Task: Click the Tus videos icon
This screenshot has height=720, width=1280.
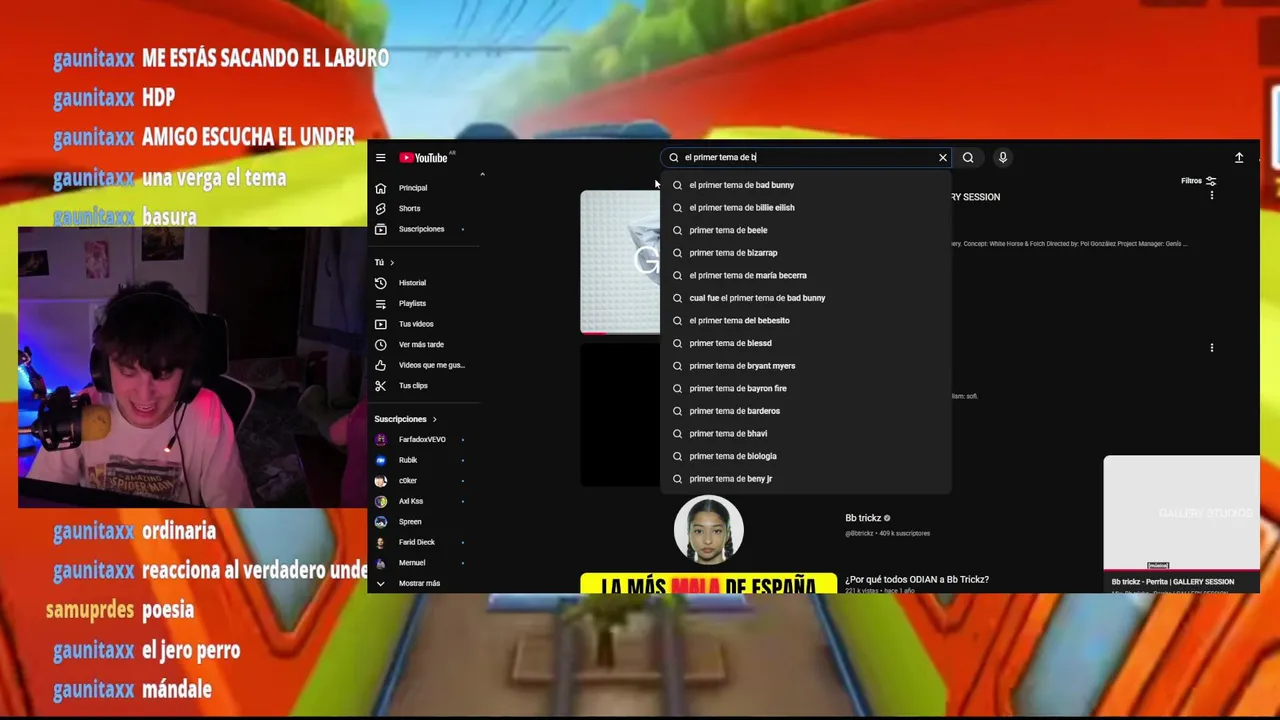Action: [x=380, y=324]
